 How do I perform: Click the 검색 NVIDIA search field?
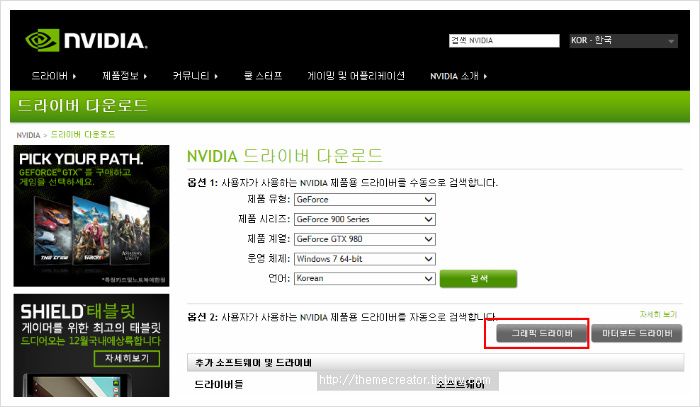point(504,41)
